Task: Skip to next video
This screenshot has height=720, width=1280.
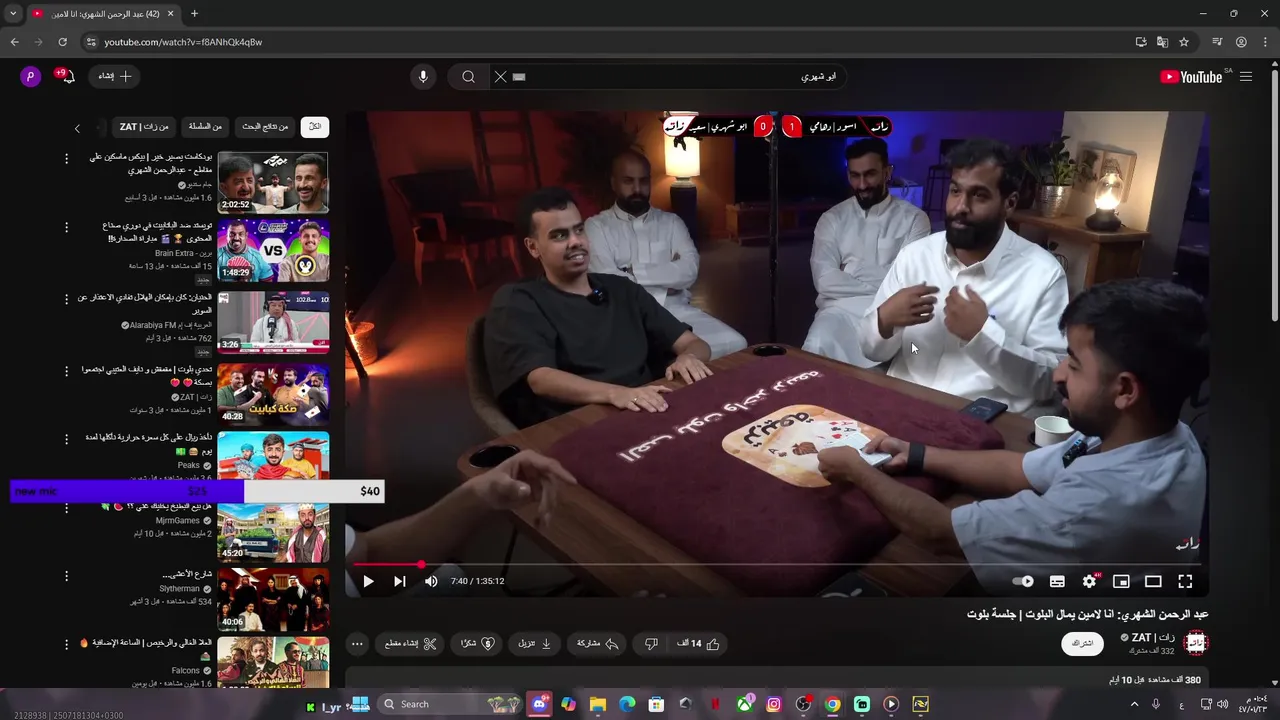Action: pos(399,581)
